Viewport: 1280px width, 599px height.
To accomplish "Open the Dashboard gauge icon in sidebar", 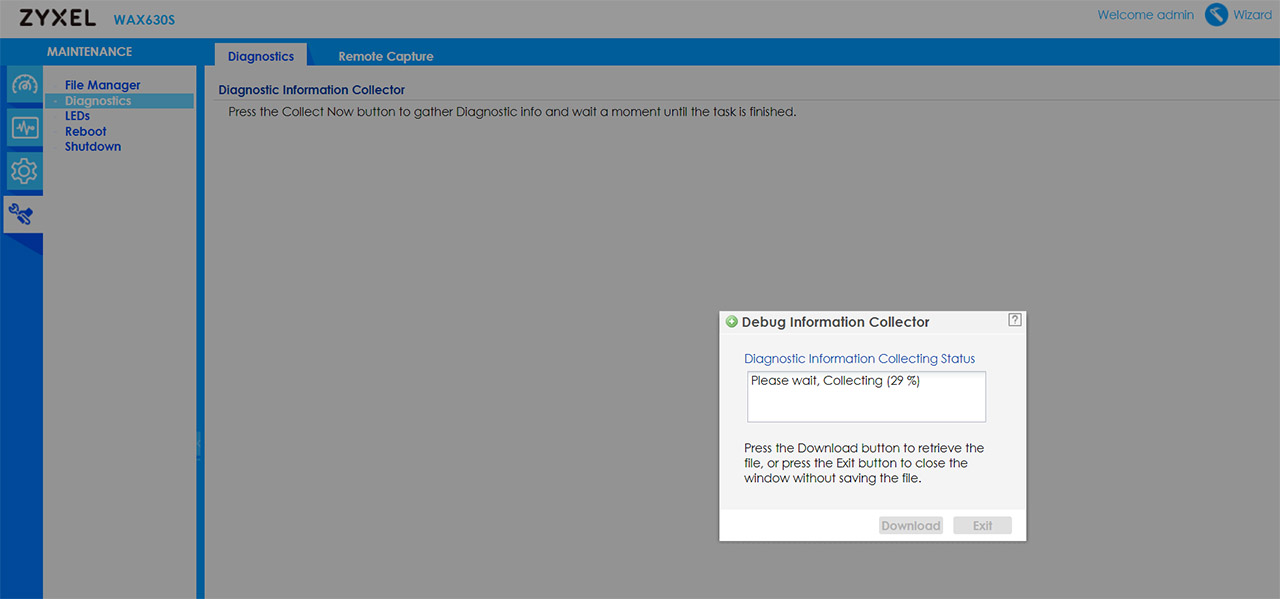I will pyautogui.click(x=24, y=85).
